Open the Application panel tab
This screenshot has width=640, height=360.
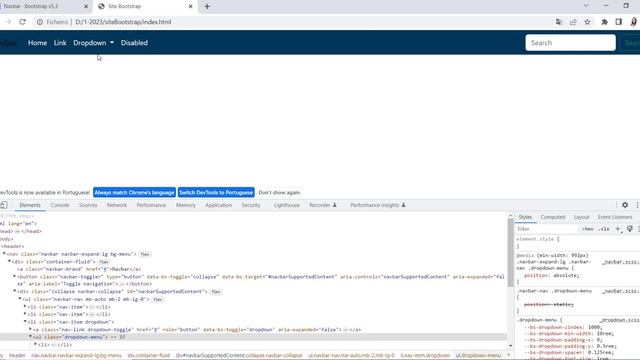coord(218,205)
